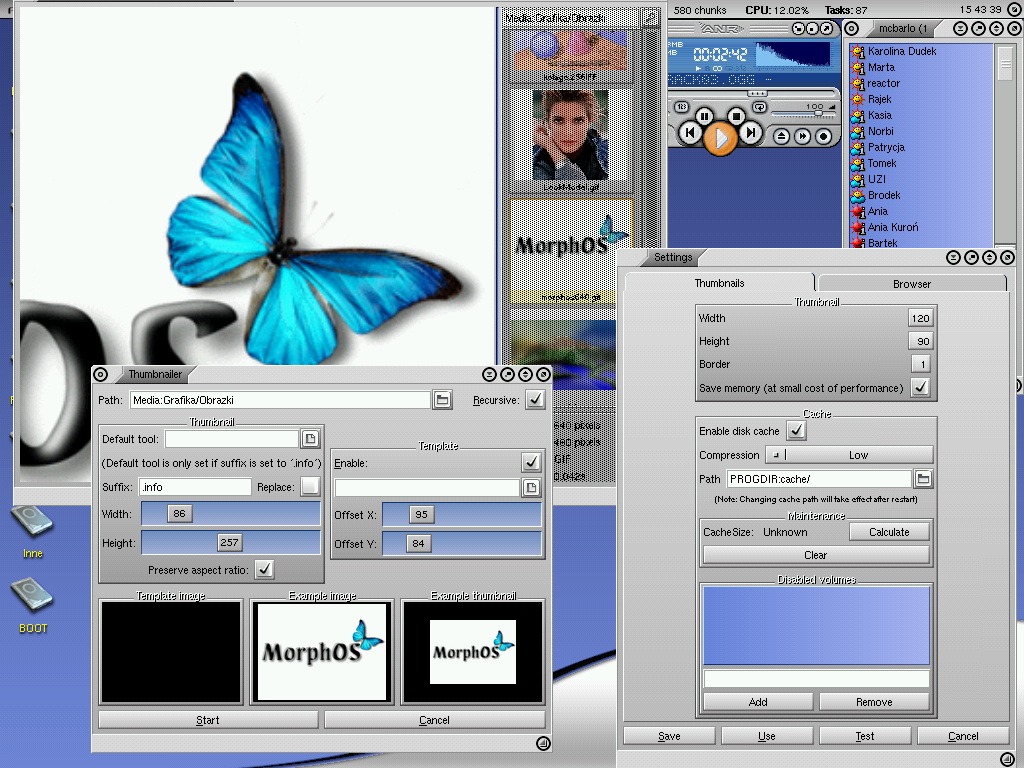Image resolution: width=1024 pixels, height=768 pixels.
Task: Click the image browser top-right zoom icon
Action: coord(650,18)
